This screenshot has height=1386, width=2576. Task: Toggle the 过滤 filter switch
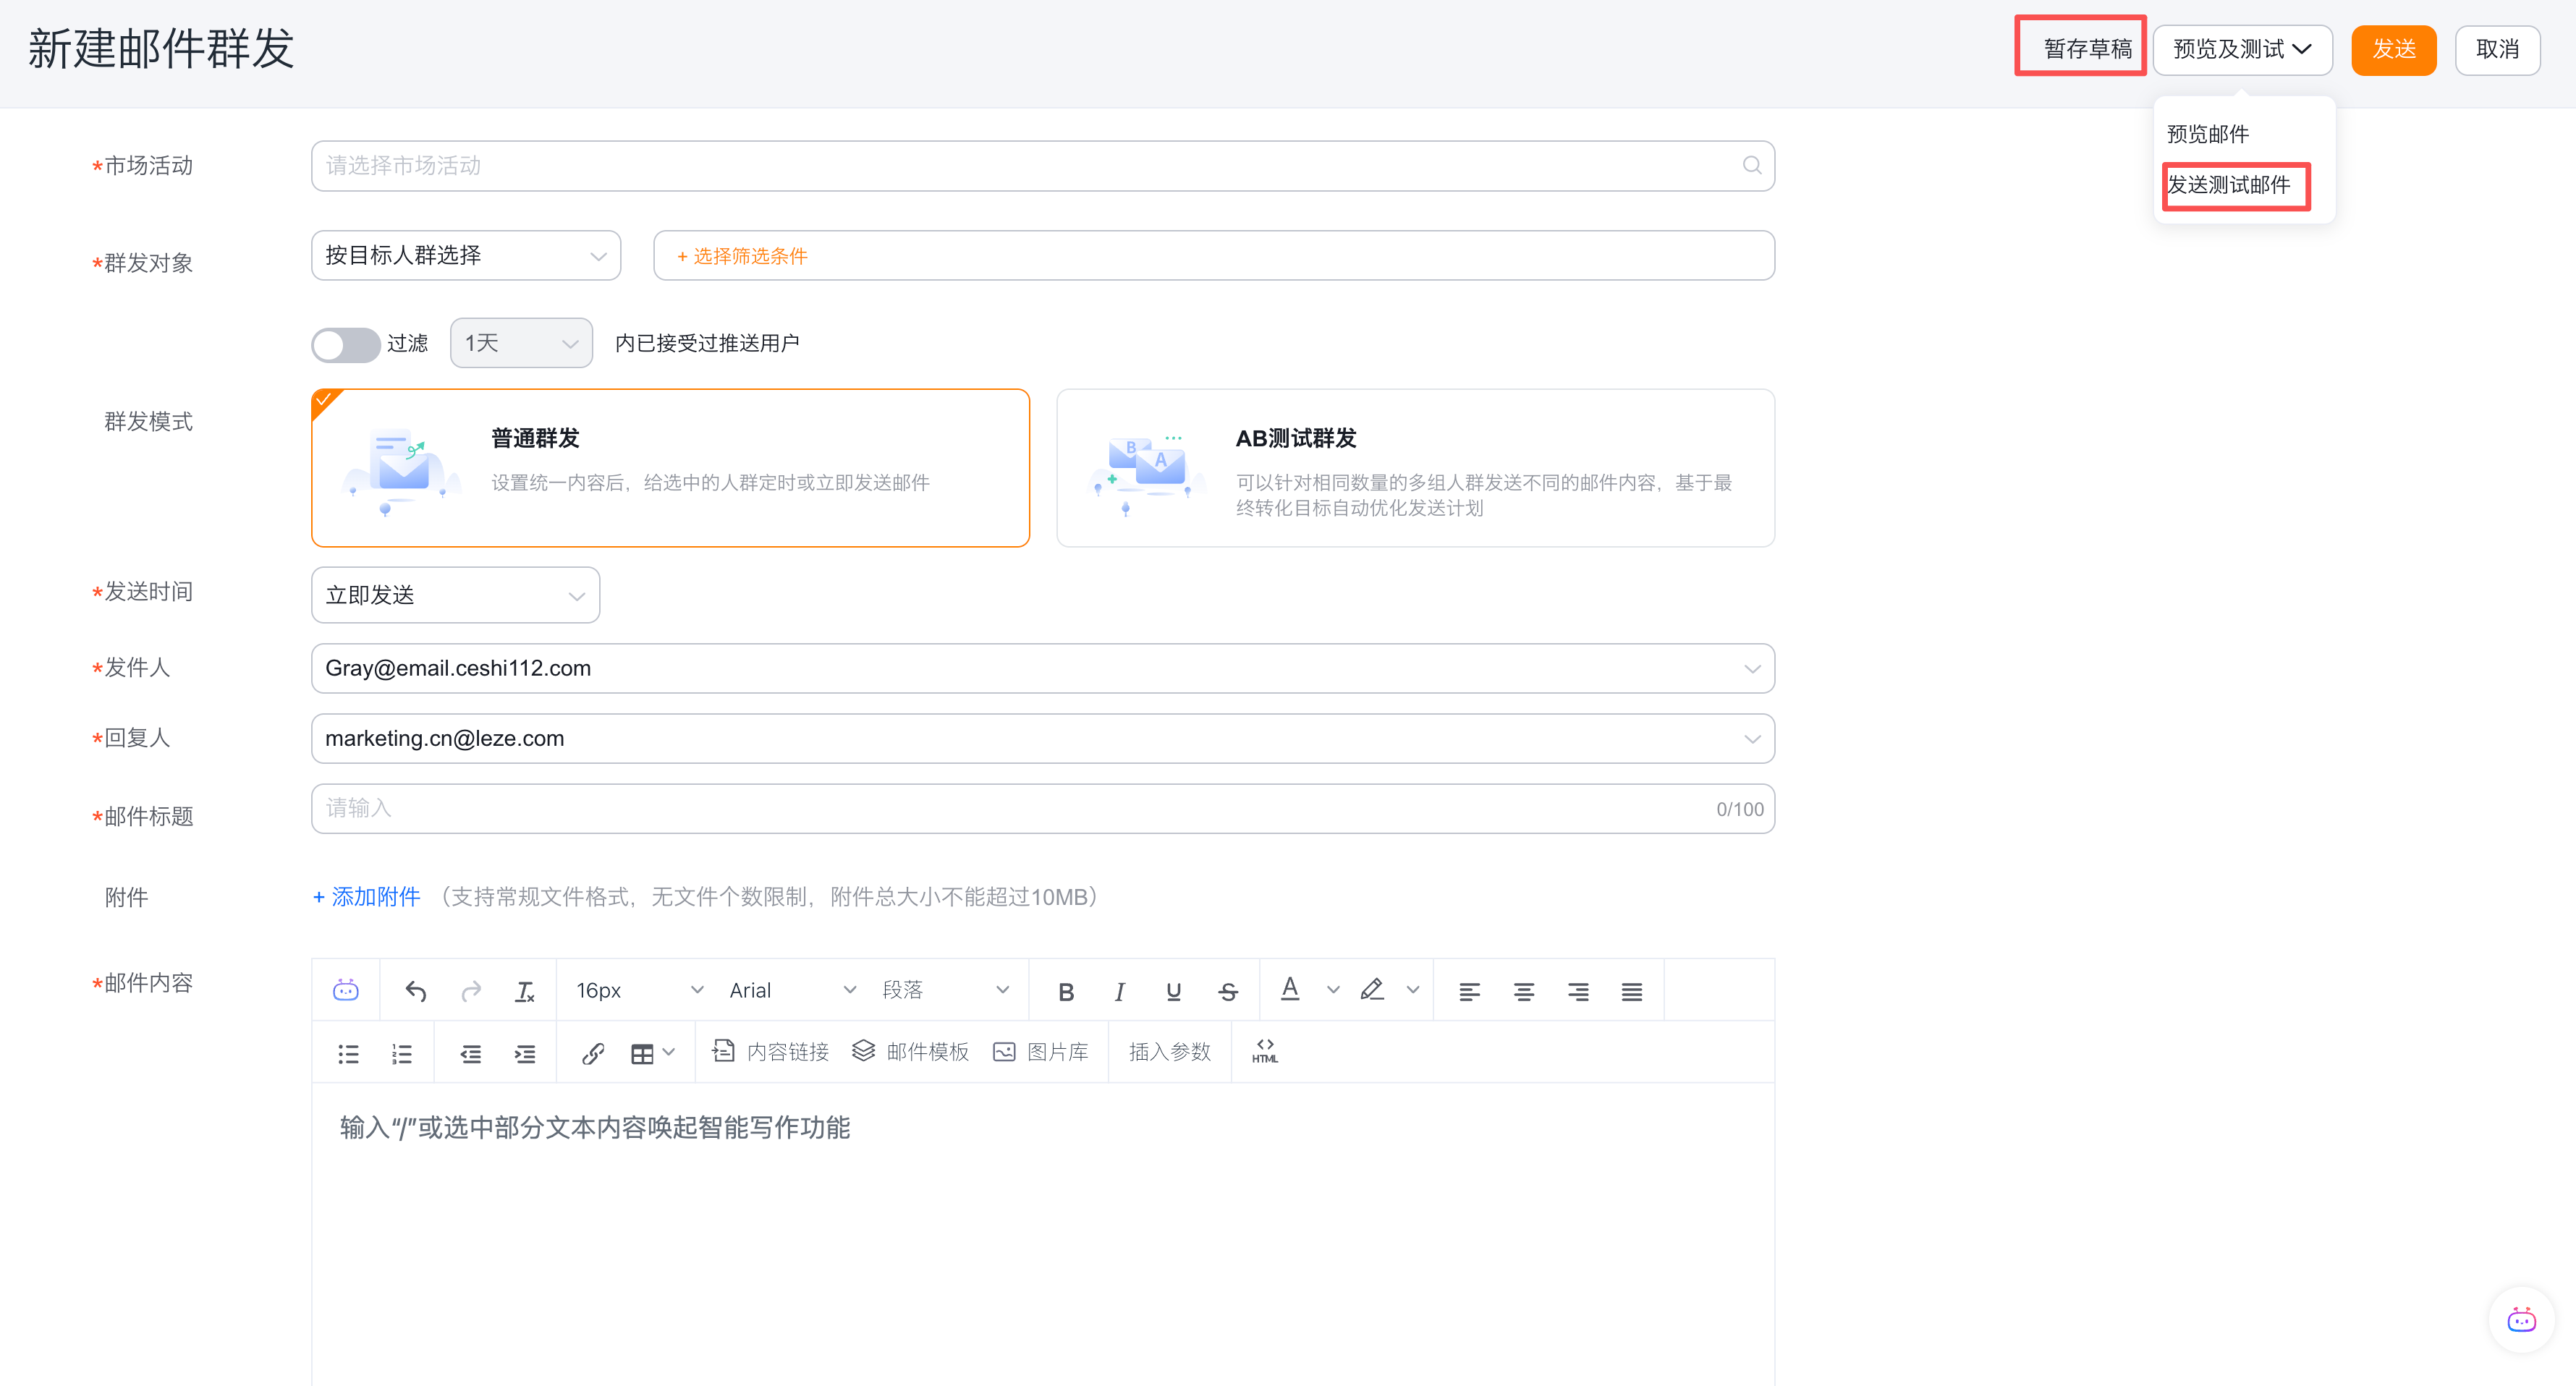344,344
